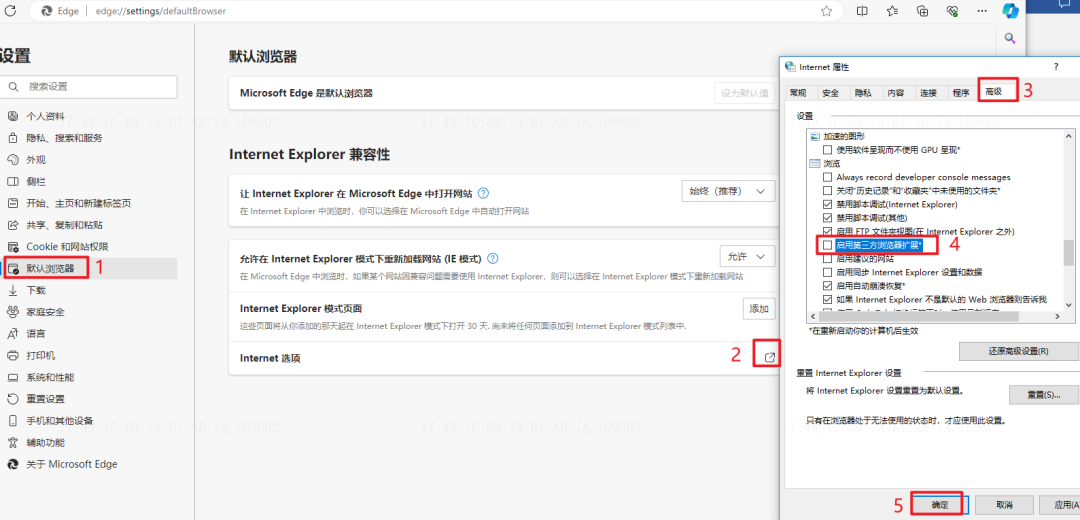Screen dimensions: 1080x520
Task: Switch to 连接 tab in Internet Properties
Action: point(928,92)
